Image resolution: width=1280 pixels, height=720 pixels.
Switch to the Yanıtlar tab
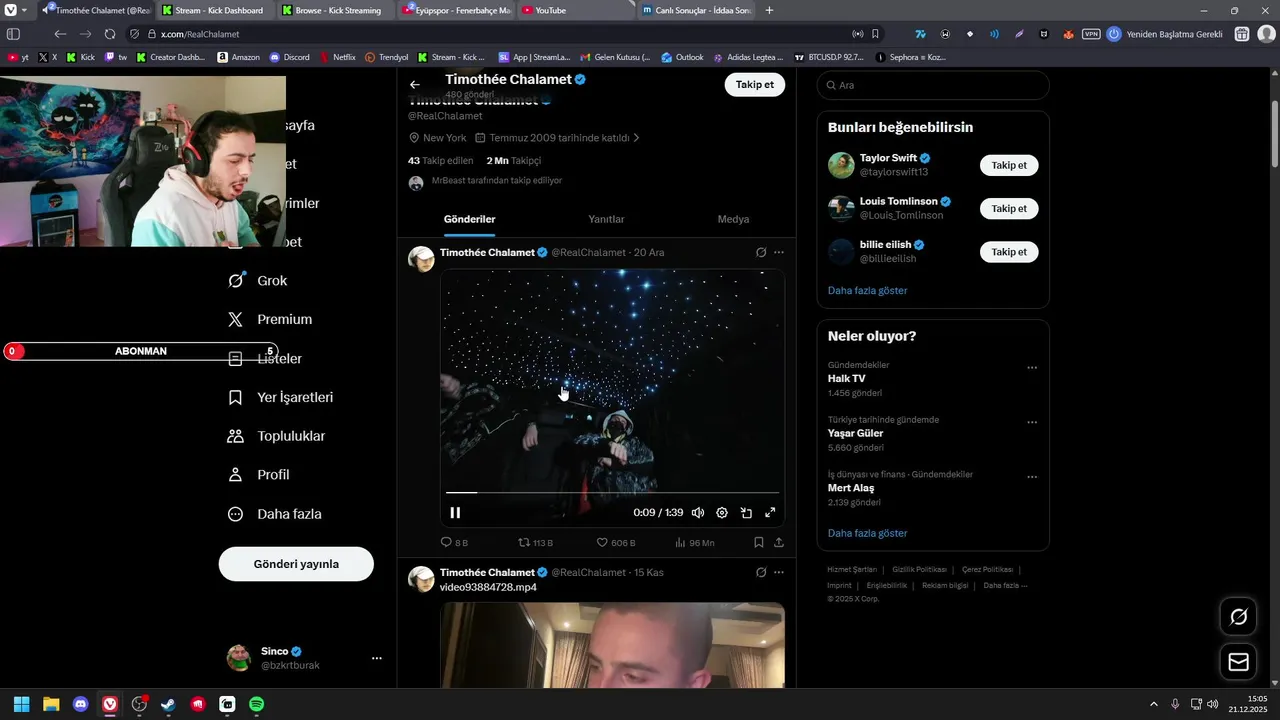[606, 219]
